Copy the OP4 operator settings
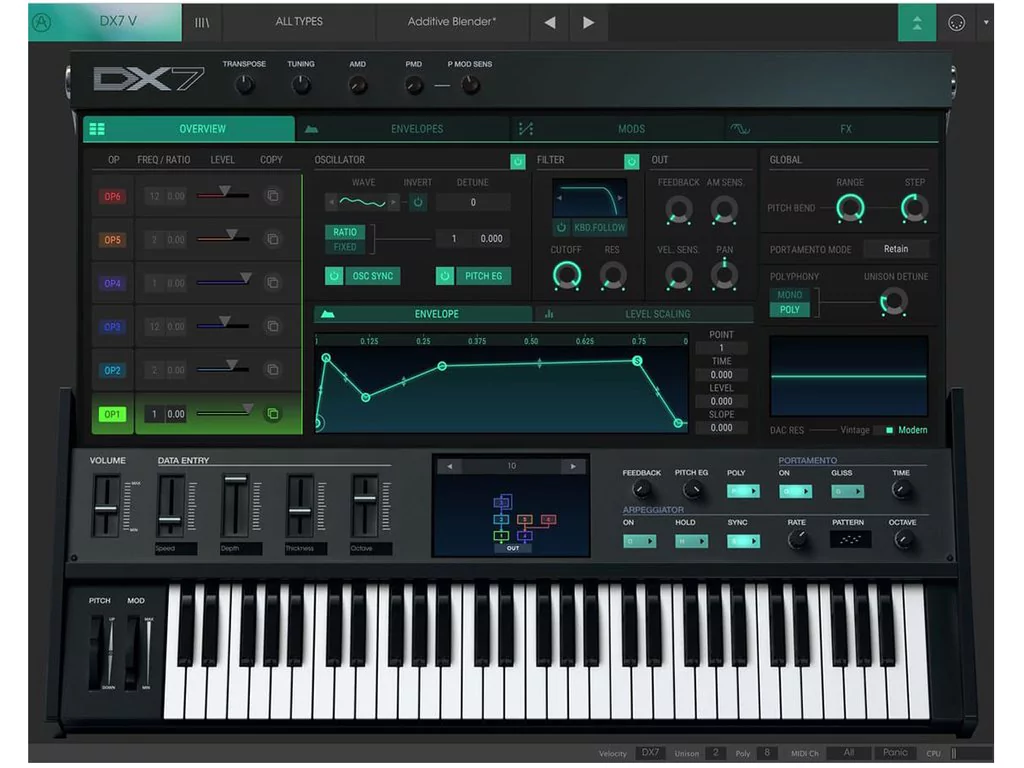 coord(273,283)
